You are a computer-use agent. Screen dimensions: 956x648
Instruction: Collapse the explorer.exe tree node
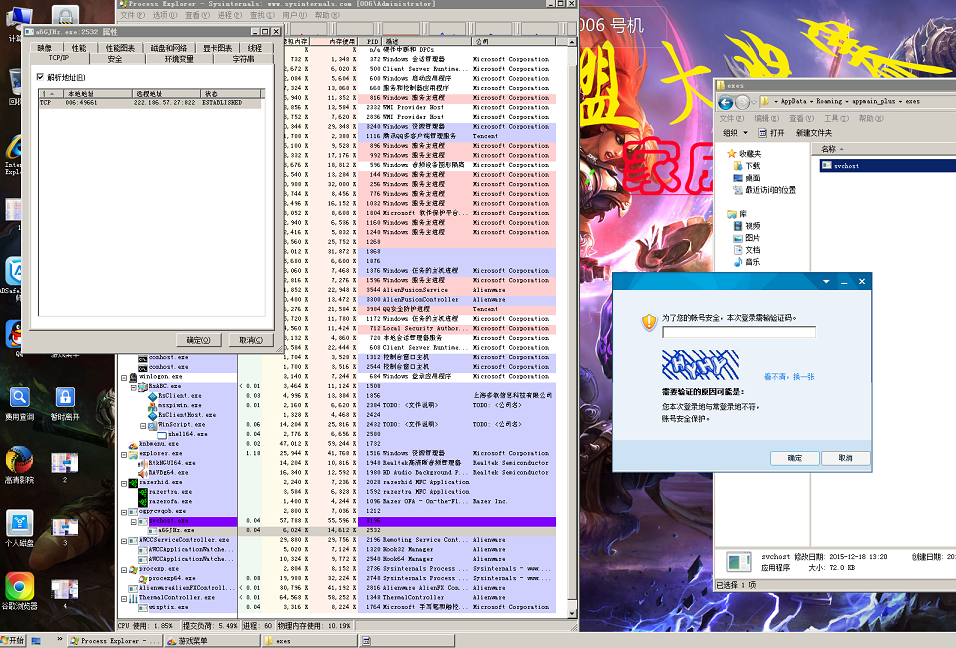pyautogui.click(x=124, y=454)
